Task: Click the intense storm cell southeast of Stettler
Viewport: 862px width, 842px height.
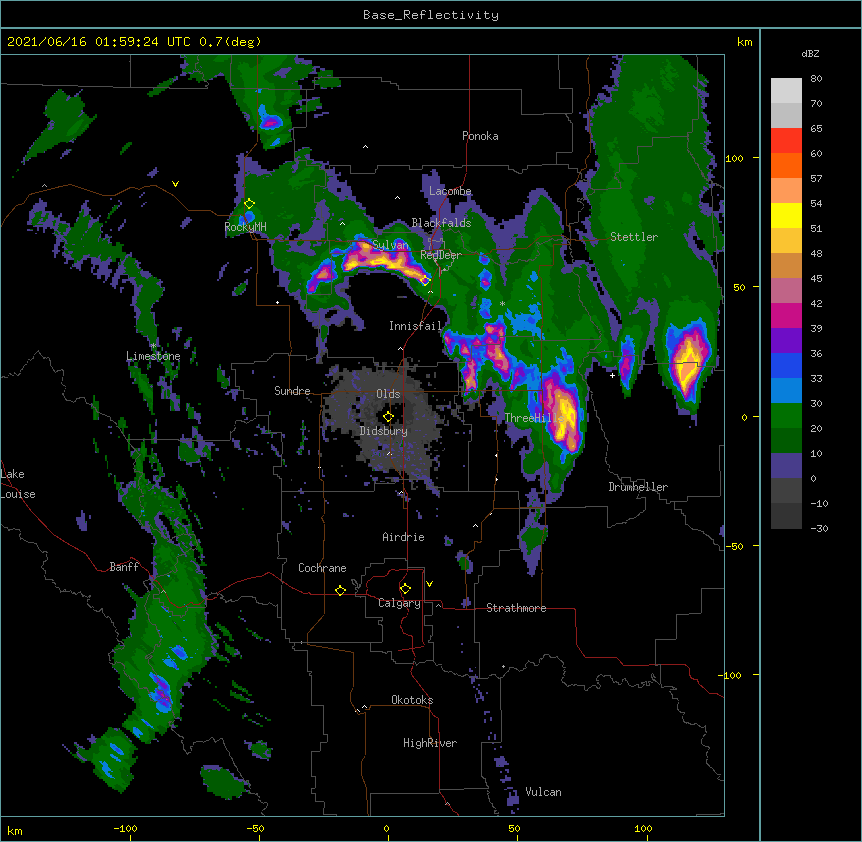Action: (687, 363)
